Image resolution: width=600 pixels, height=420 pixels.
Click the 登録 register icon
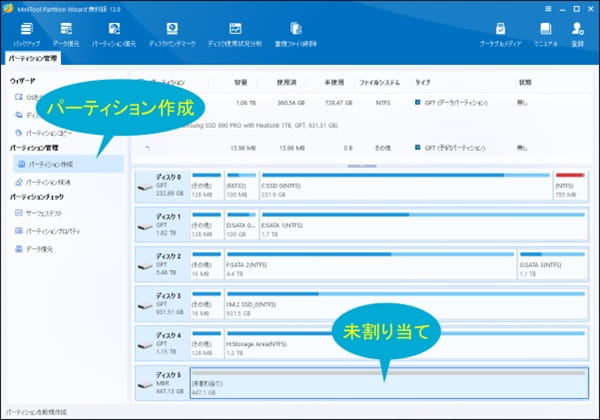(x=577, y=34)
